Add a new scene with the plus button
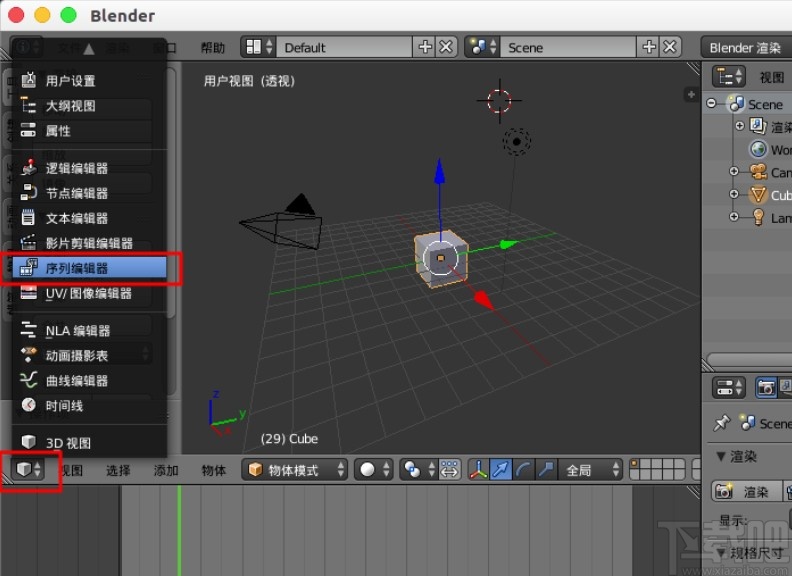This screenshot has width=792, height=576. (649, 47)
